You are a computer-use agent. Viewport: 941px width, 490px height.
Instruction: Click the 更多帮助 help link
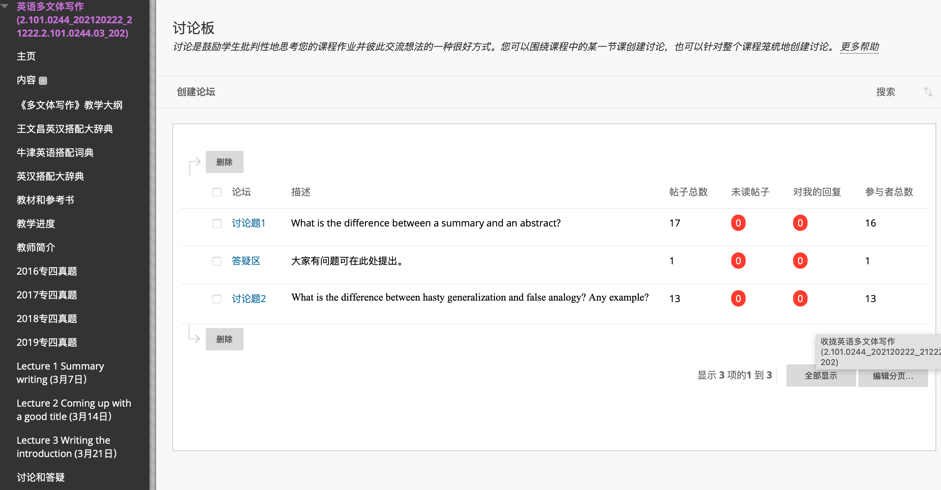click(859, 47)
